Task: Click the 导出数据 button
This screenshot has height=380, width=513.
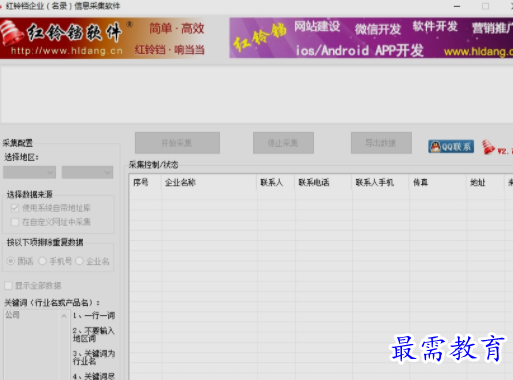Action: (381, 143)
